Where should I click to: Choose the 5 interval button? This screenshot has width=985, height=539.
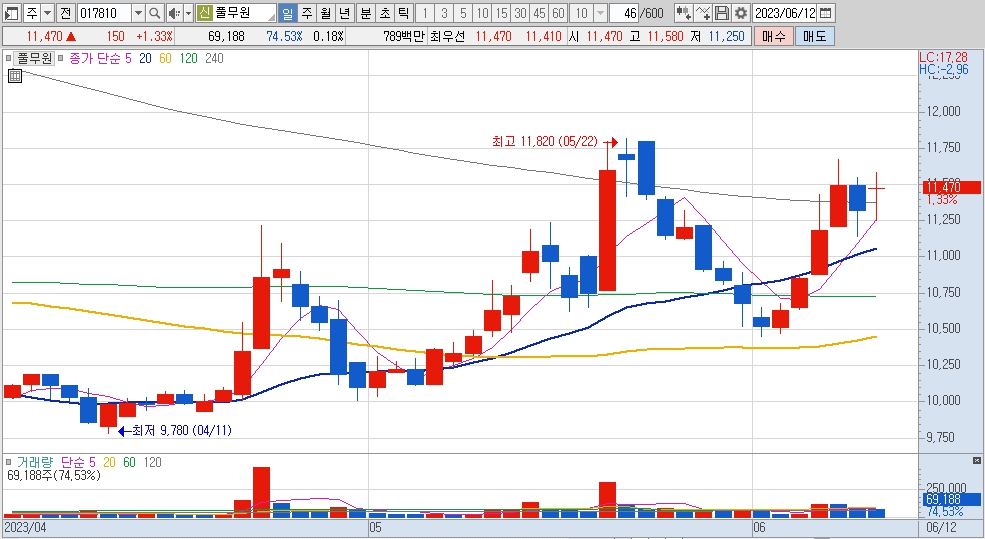(x=463, y=13)
